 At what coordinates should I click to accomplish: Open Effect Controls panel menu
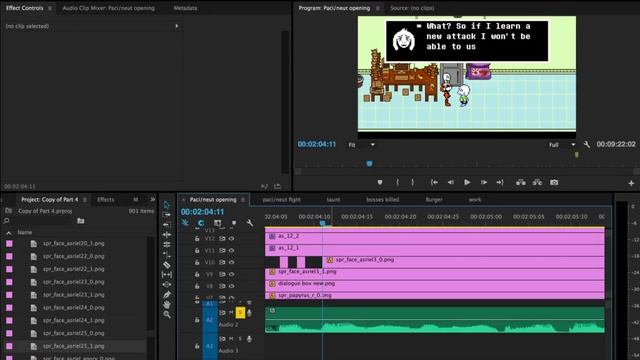coord(50,8)
